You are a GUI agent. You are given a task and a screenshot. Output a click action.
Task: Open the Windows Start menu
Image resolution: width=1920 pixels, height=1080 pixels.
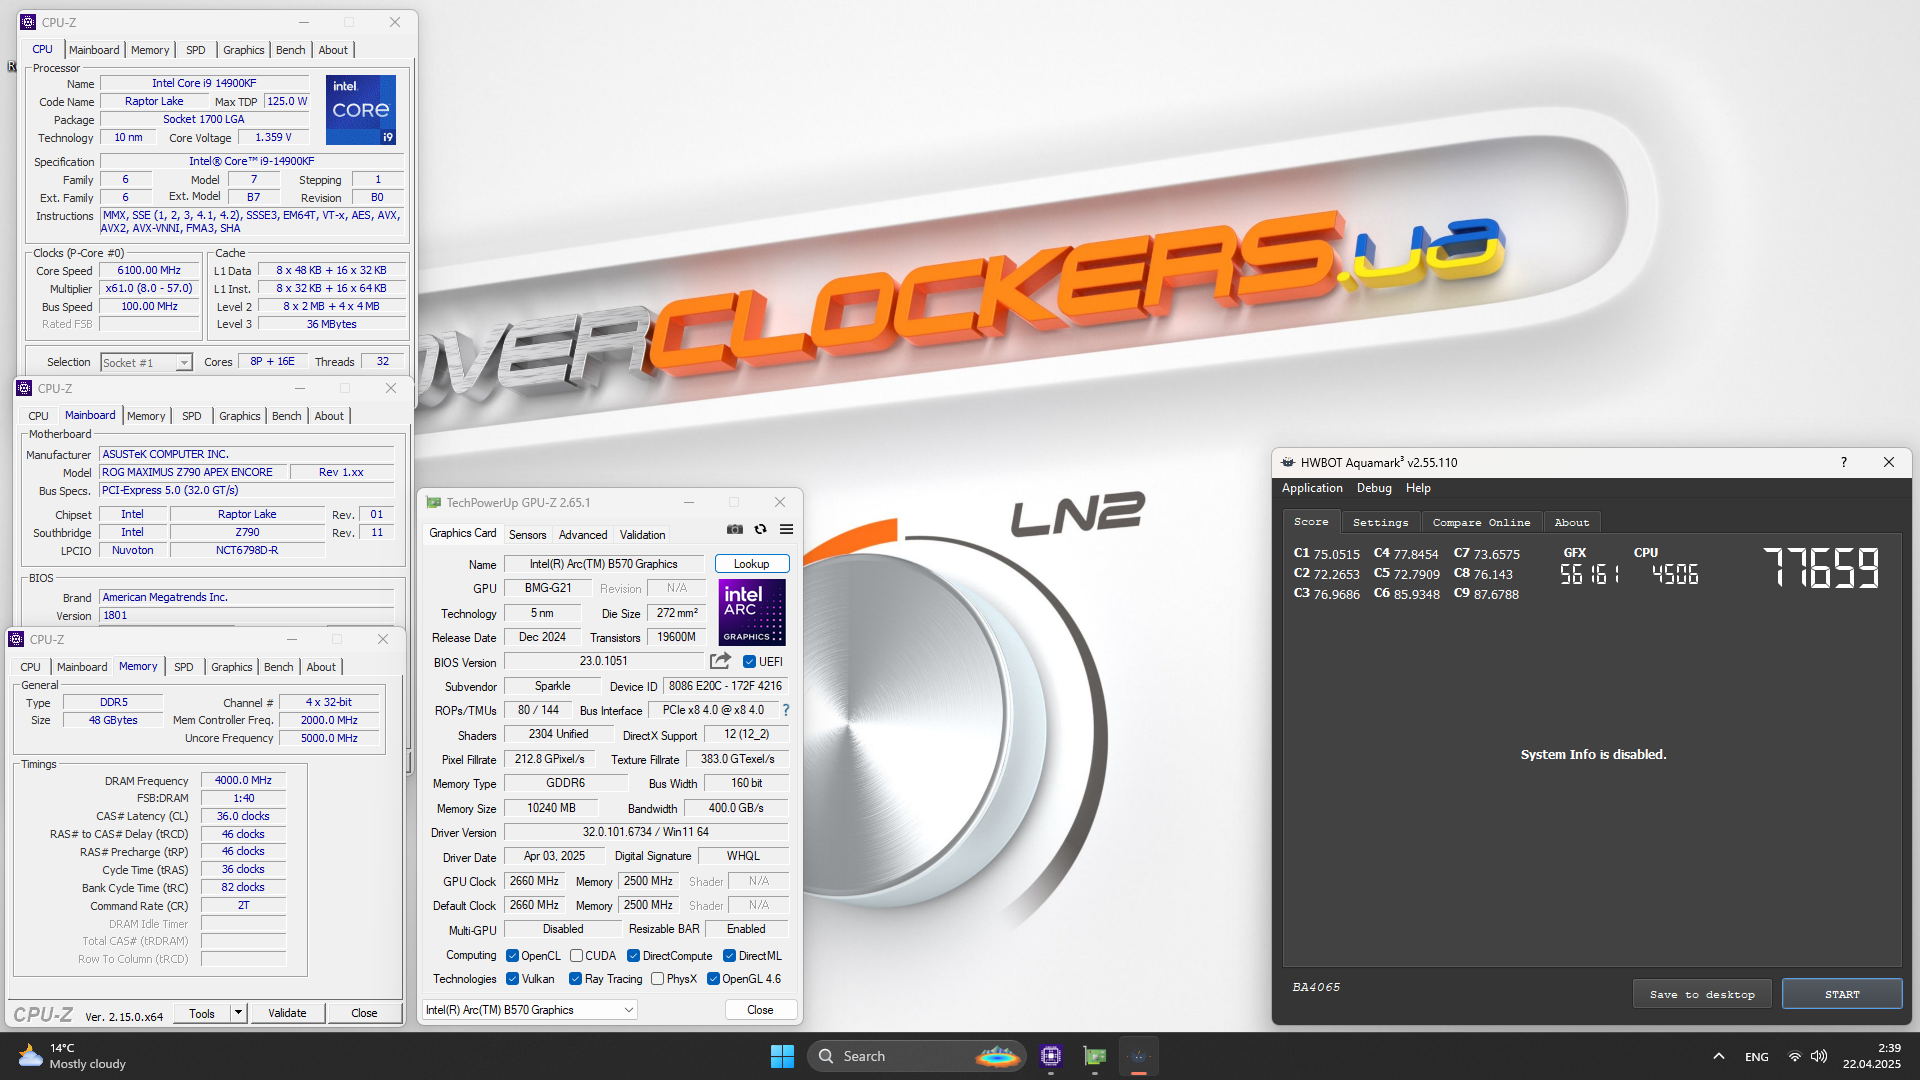click(782, 1056)
